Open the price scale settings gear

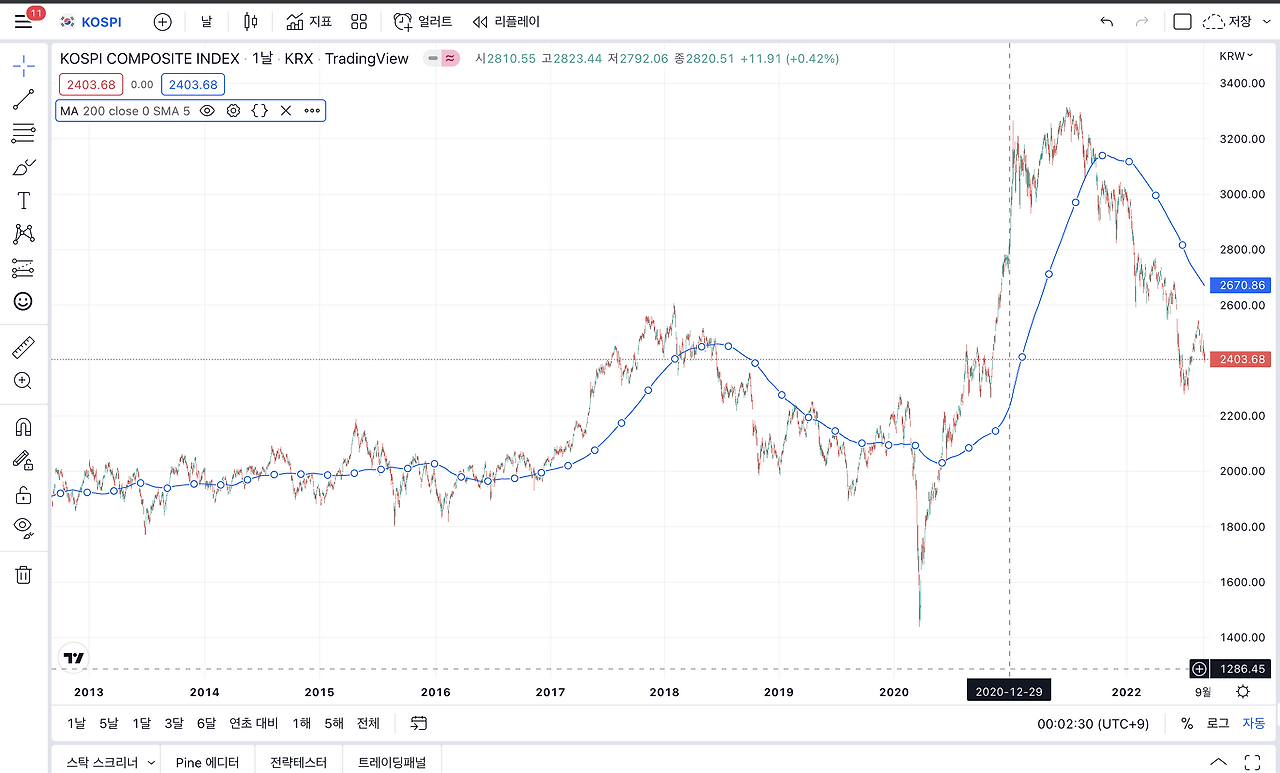1242,691
